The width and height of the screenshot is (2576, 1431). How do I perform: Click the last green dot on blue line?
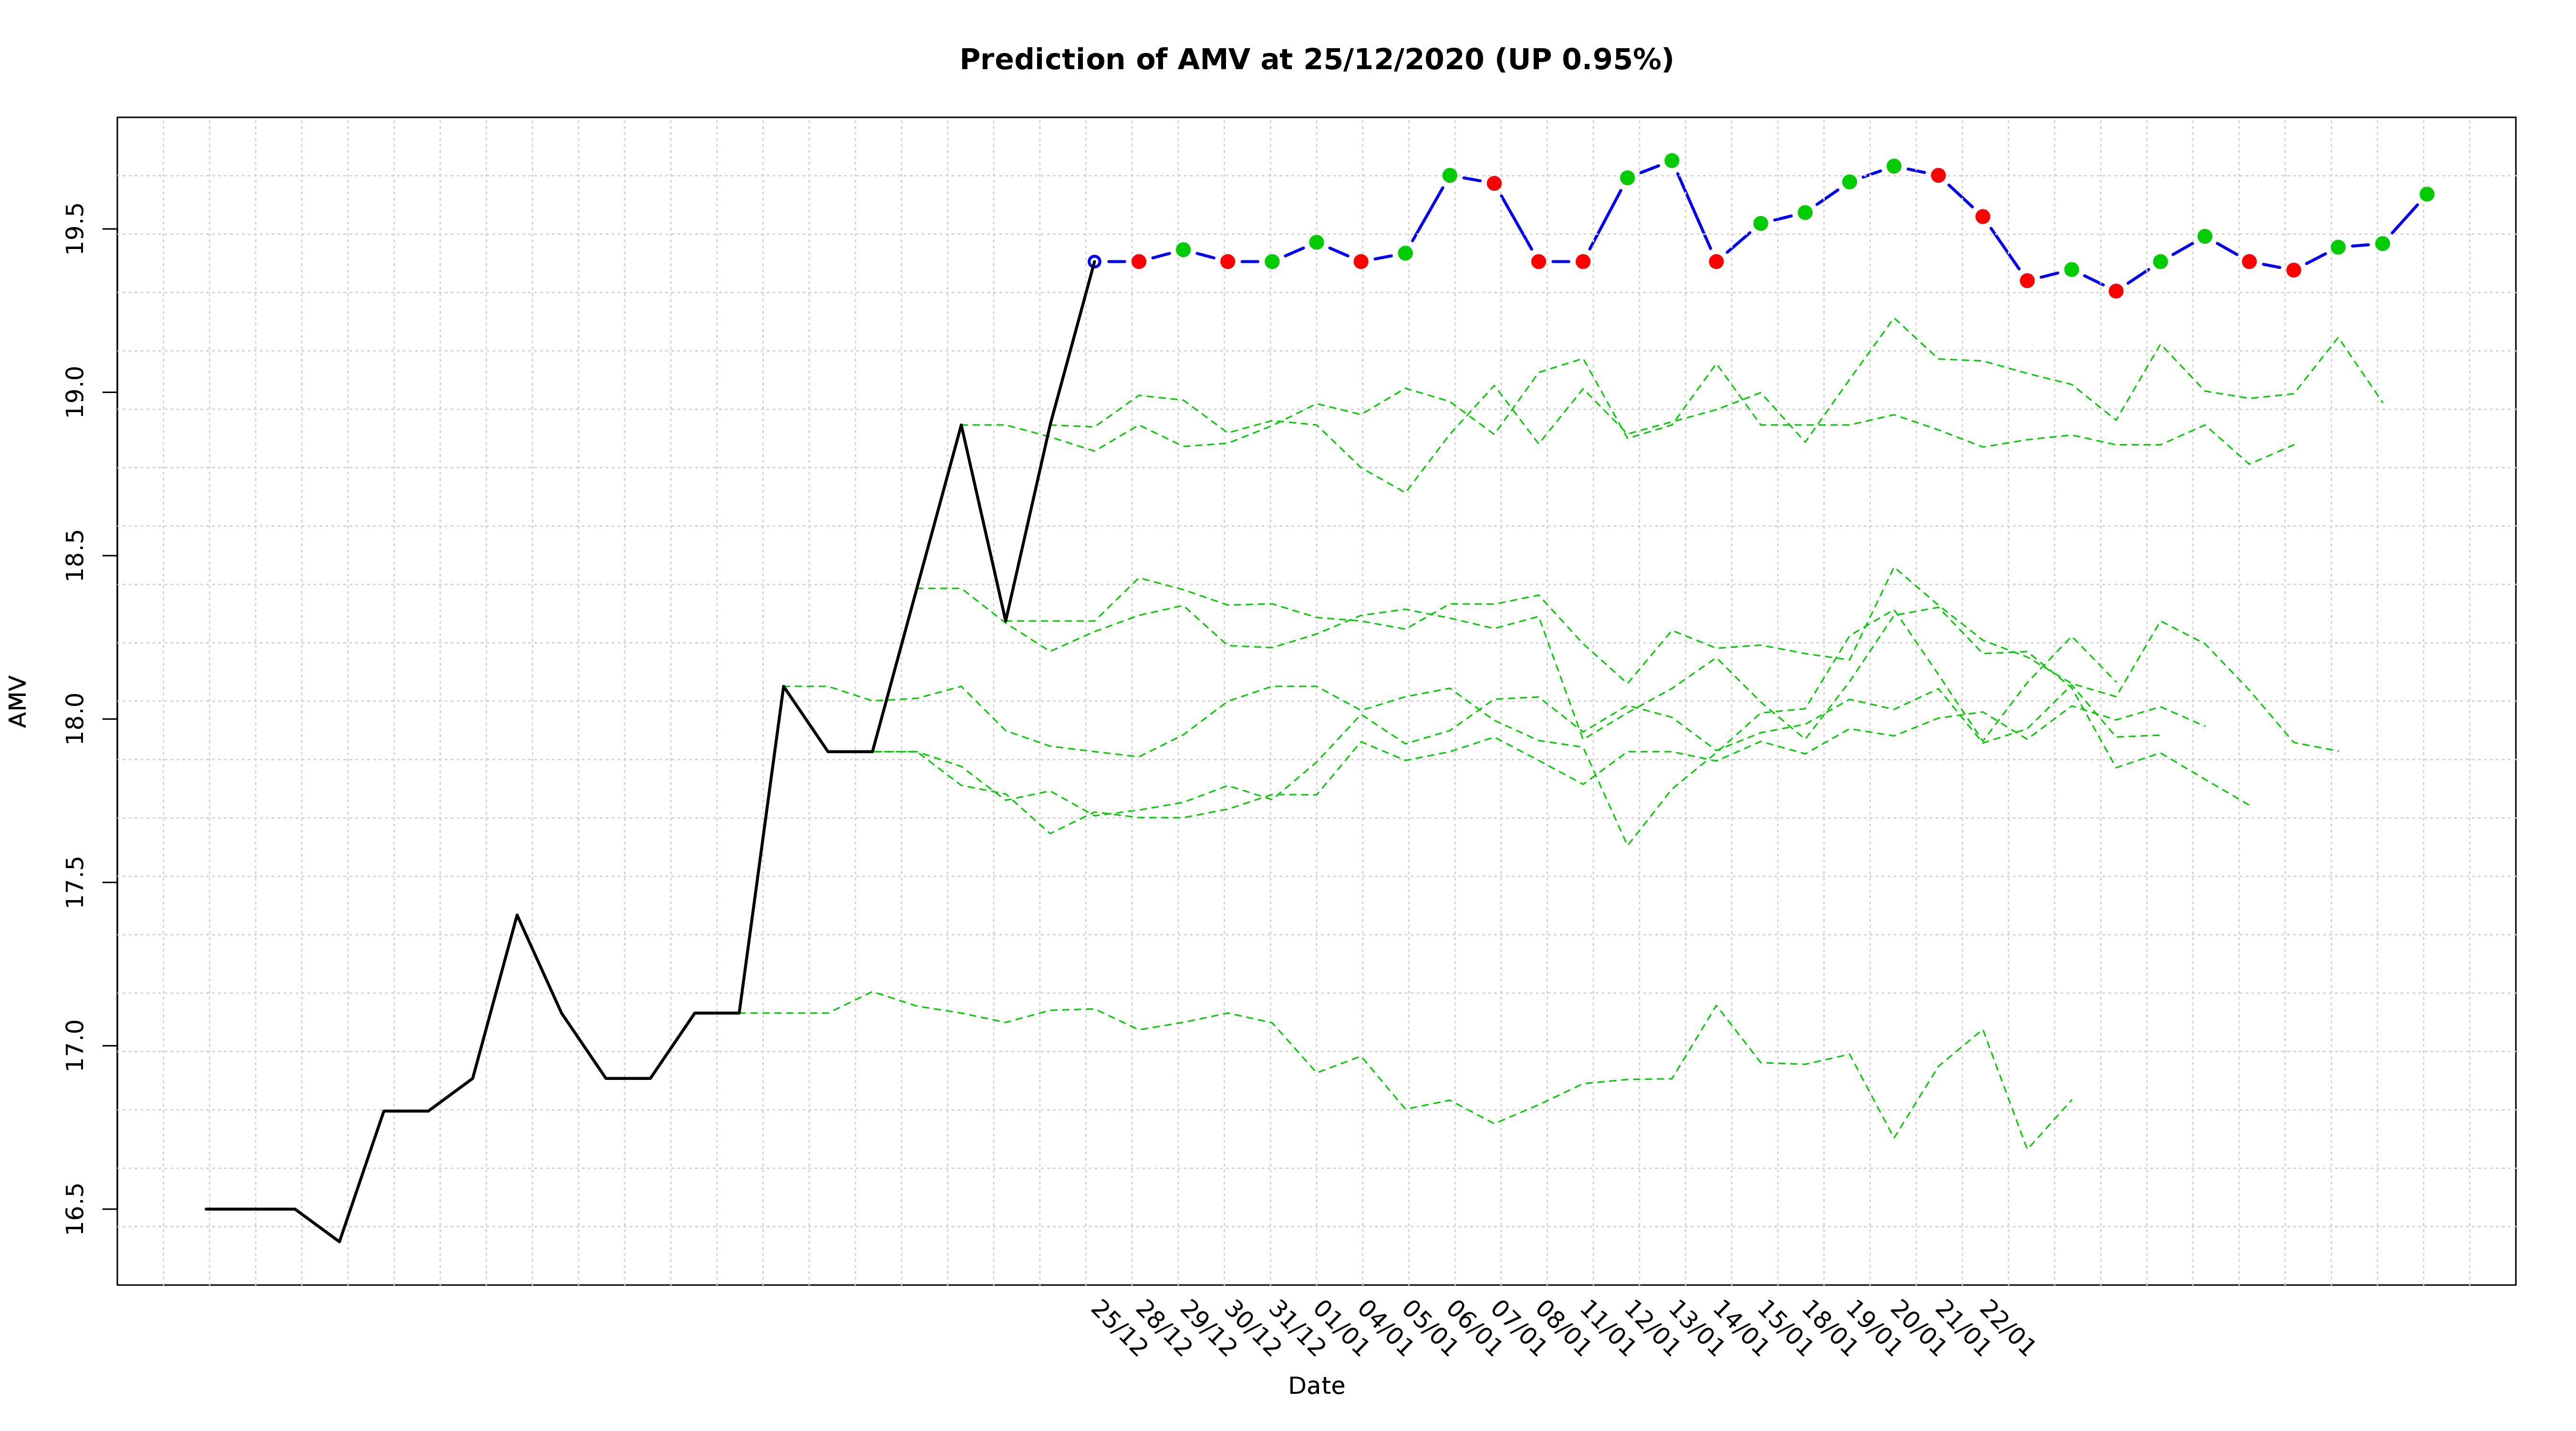click(2426, 194)
